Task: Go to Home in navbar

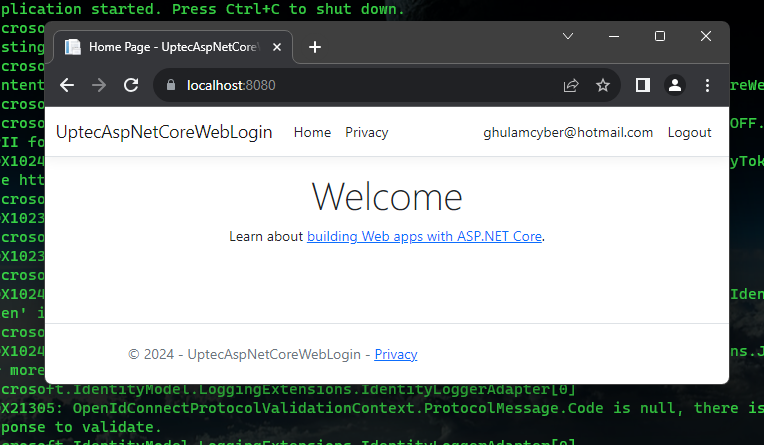Action: pos(312,132)
